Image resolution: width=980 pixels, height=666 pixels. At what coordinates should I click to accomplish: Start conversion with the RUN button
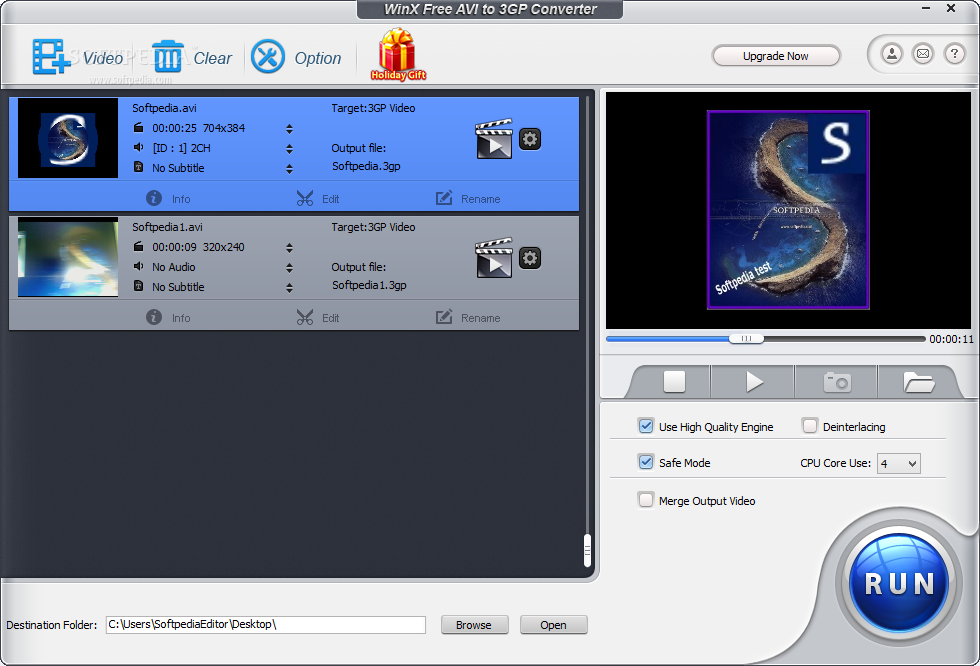[x=899, y=584]
